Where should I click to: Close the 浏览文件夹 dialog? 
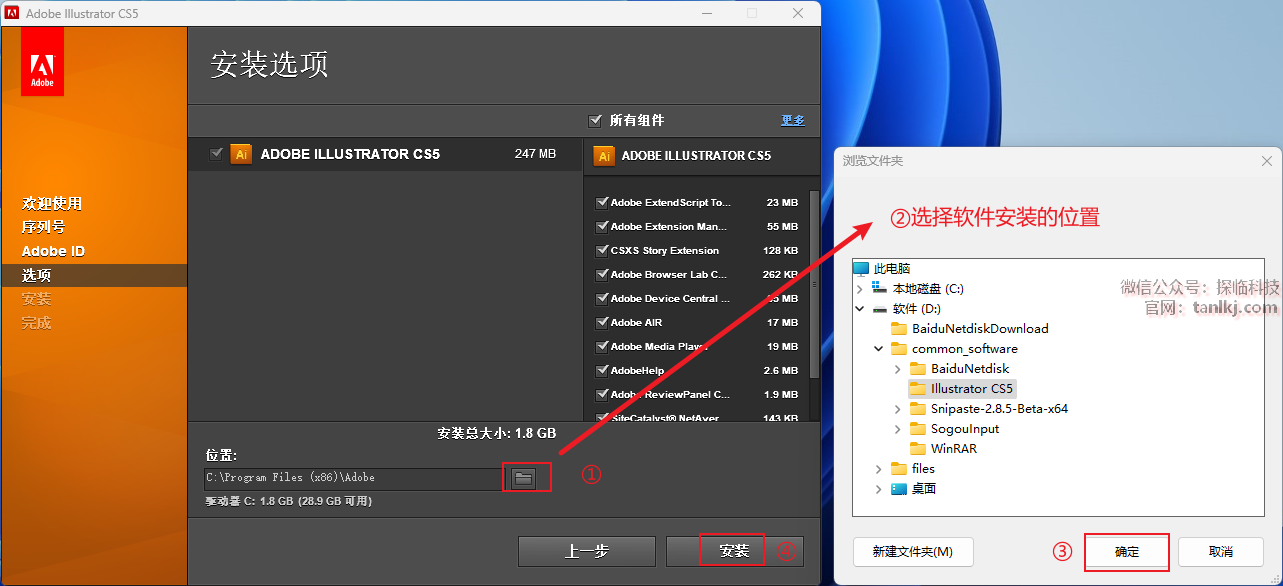point(1267,161)
